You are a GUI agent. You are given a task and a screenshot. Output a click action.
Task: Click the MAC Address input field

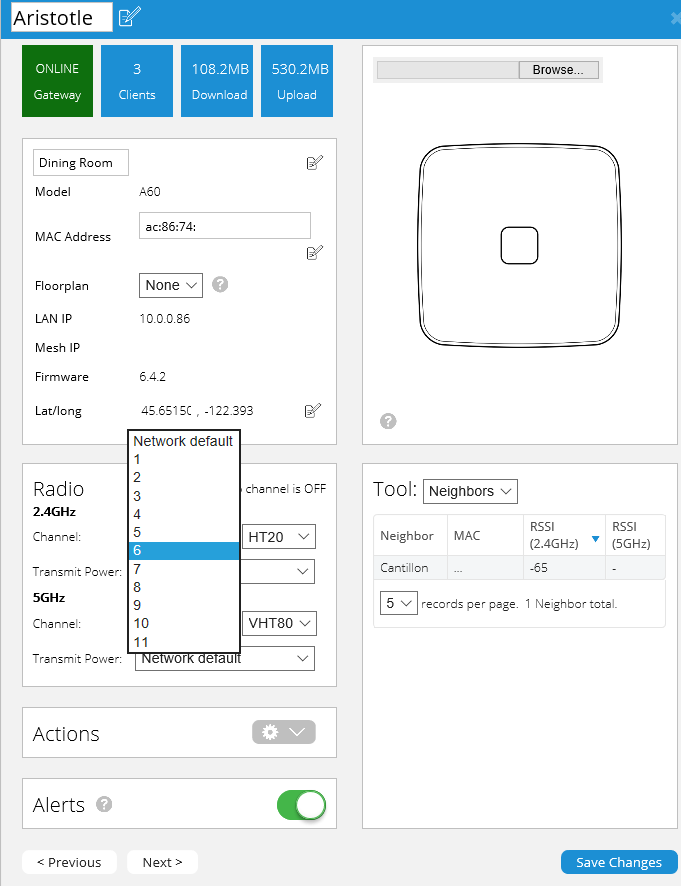tap(224, 226)
